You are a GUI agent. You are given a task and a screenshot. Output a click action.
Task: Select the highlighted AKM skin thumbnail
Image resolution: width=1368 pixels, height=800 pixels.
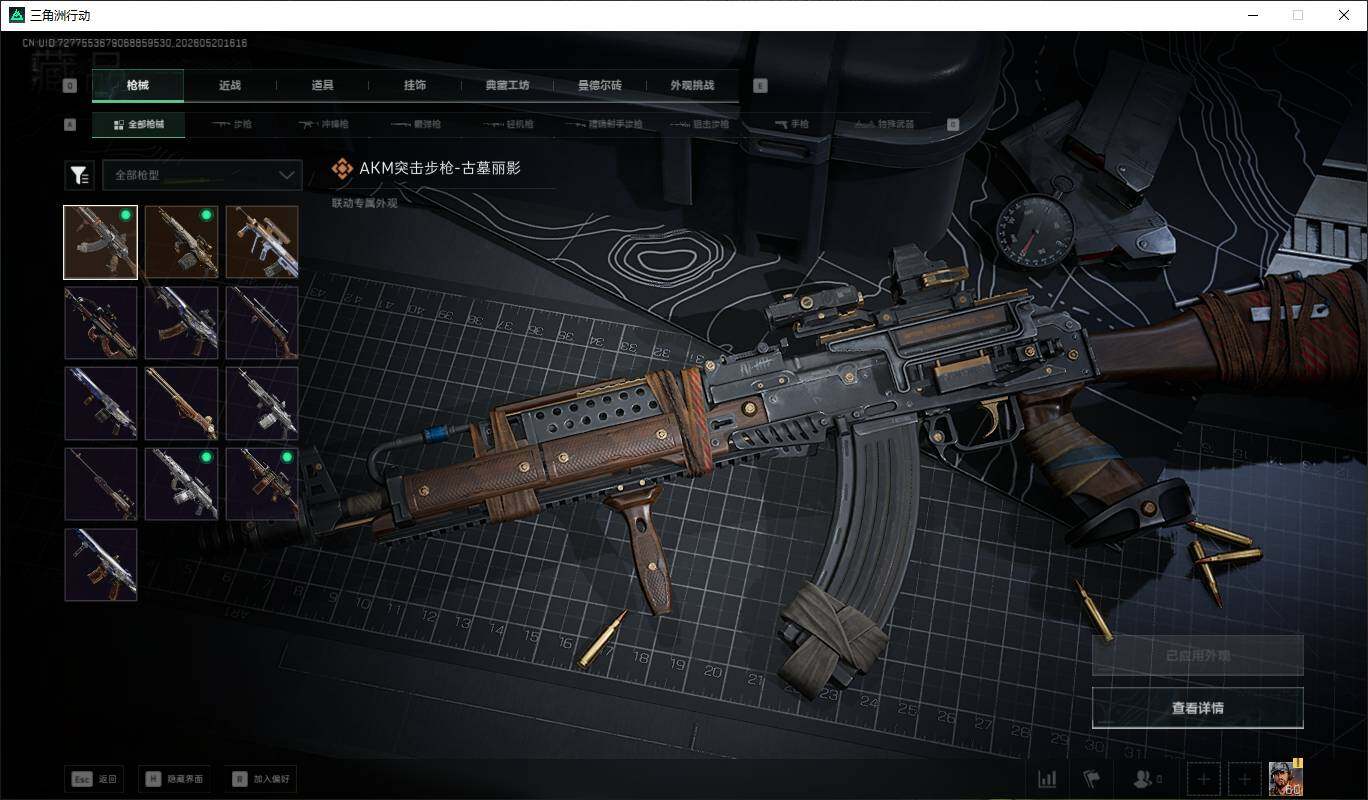[x=101, y=242]
